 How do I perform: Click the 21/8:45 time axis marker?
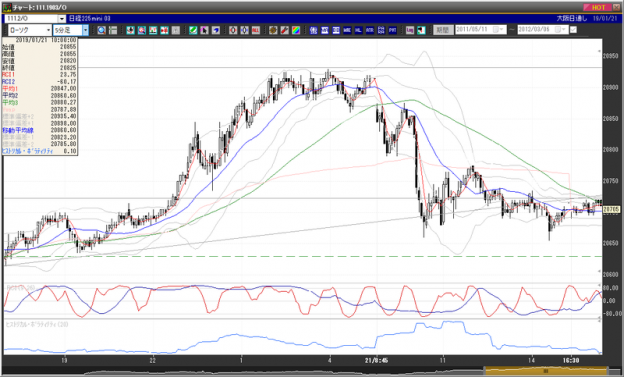pos(376,360)
